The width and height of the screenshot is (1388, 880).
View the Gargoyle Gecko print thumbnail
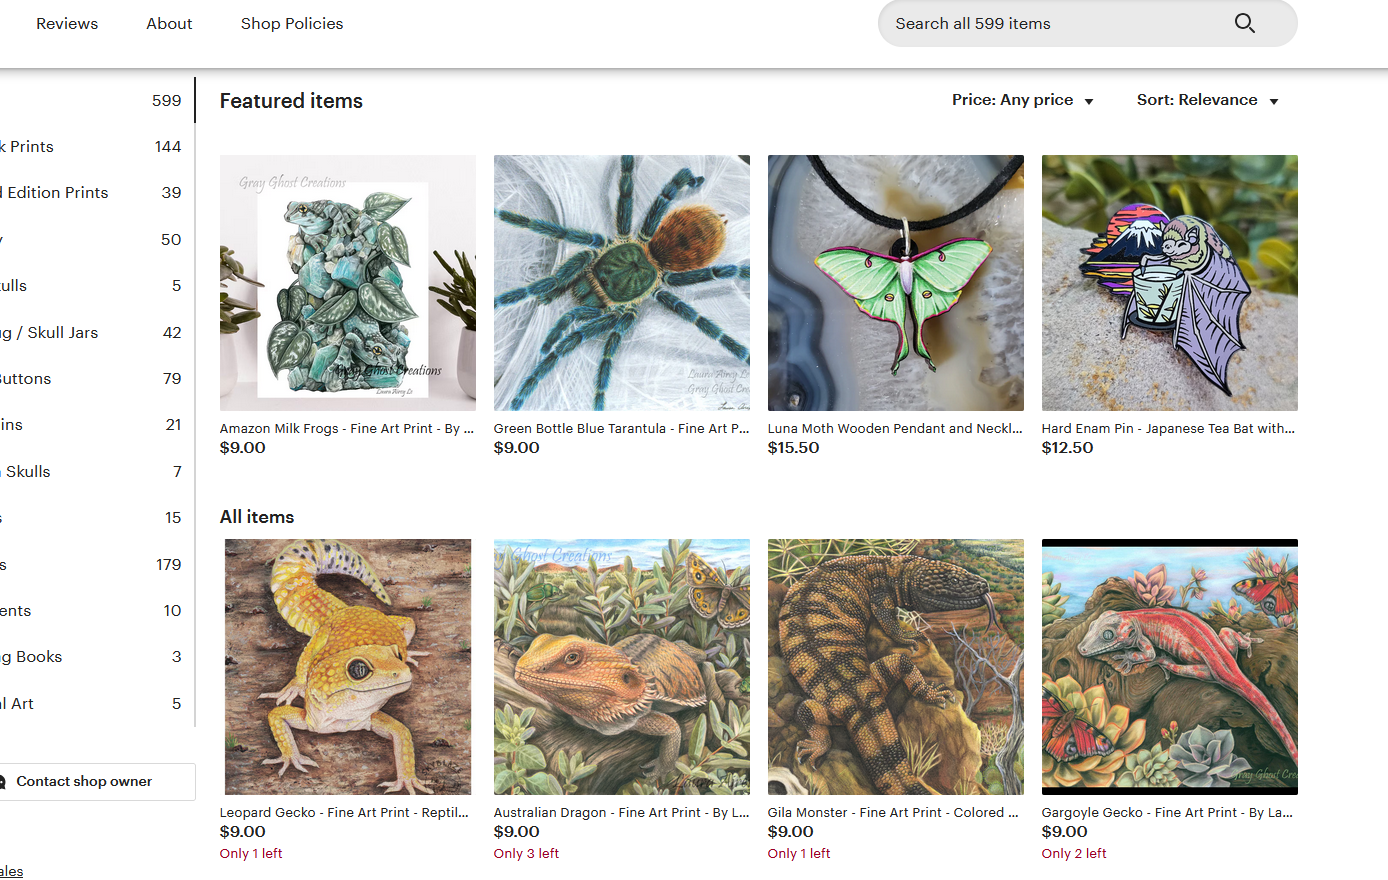coord(1169,666)
